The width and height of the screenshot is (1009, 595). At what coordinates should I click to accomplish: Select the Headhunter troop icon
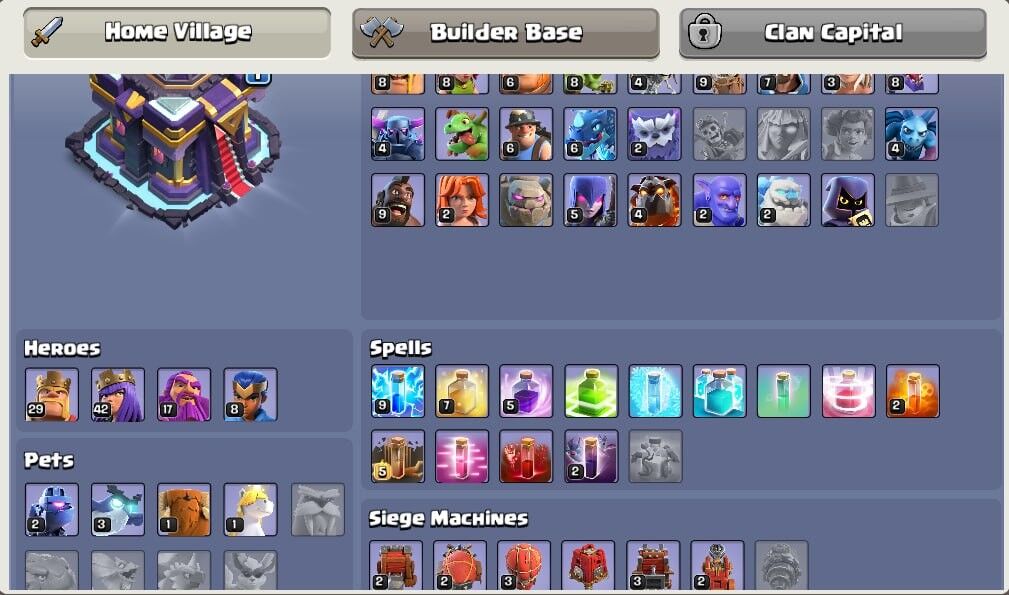(847, 200)
